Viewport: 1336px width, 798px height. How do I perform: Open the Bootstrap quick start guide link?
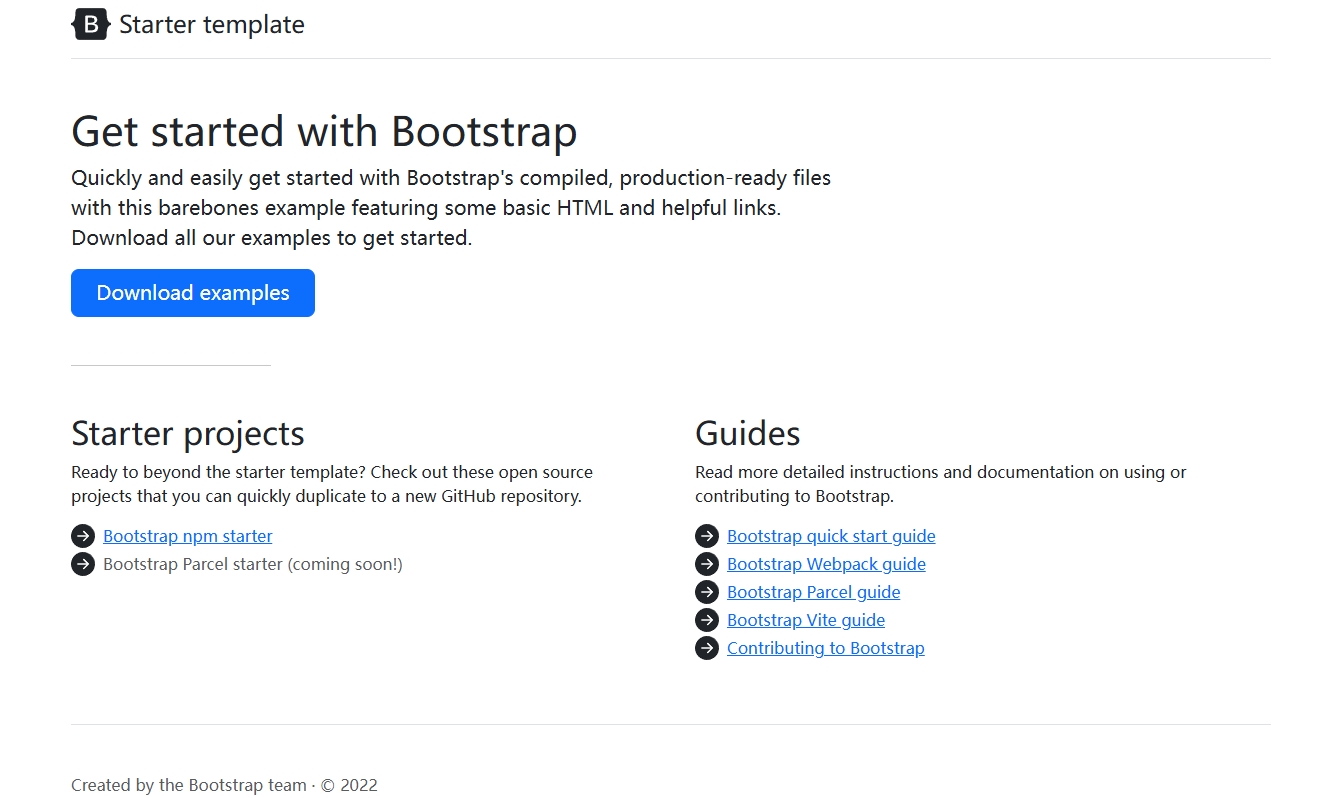point(831,536)
